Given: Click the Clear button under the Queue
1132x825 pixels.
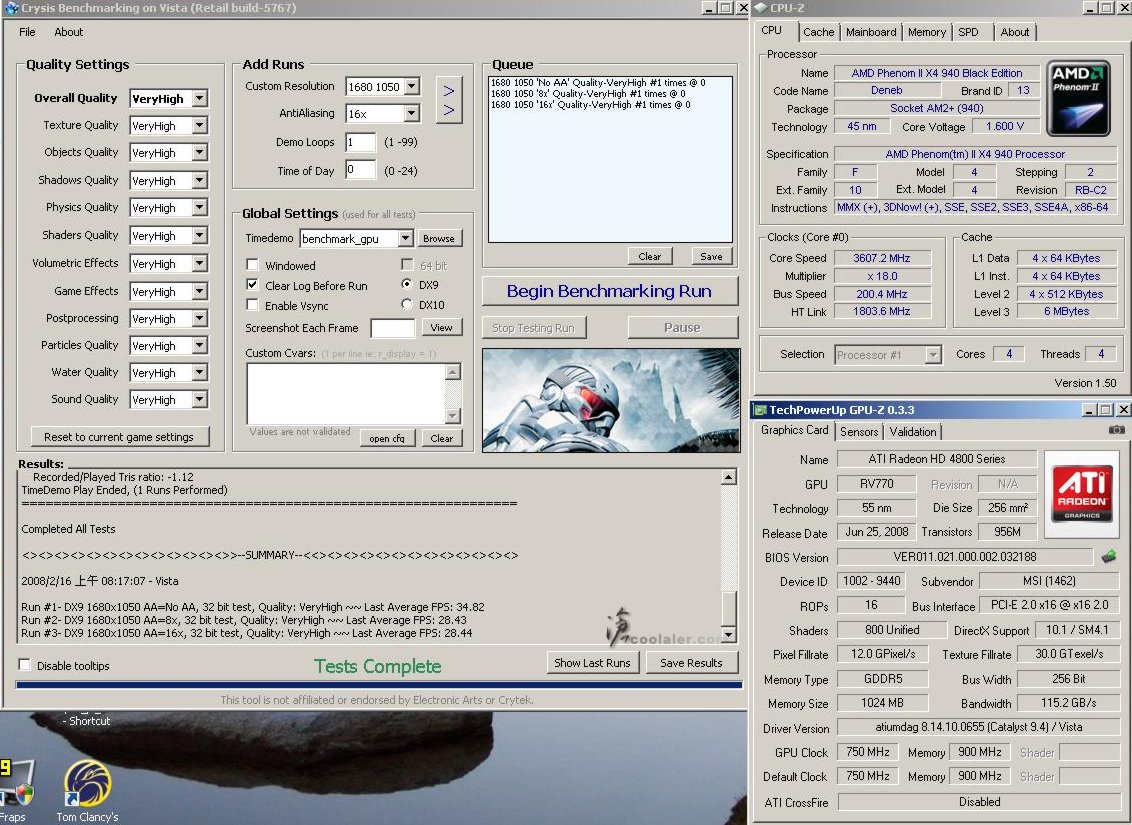Looking at the screenshot, I should (x=650, y=256).
